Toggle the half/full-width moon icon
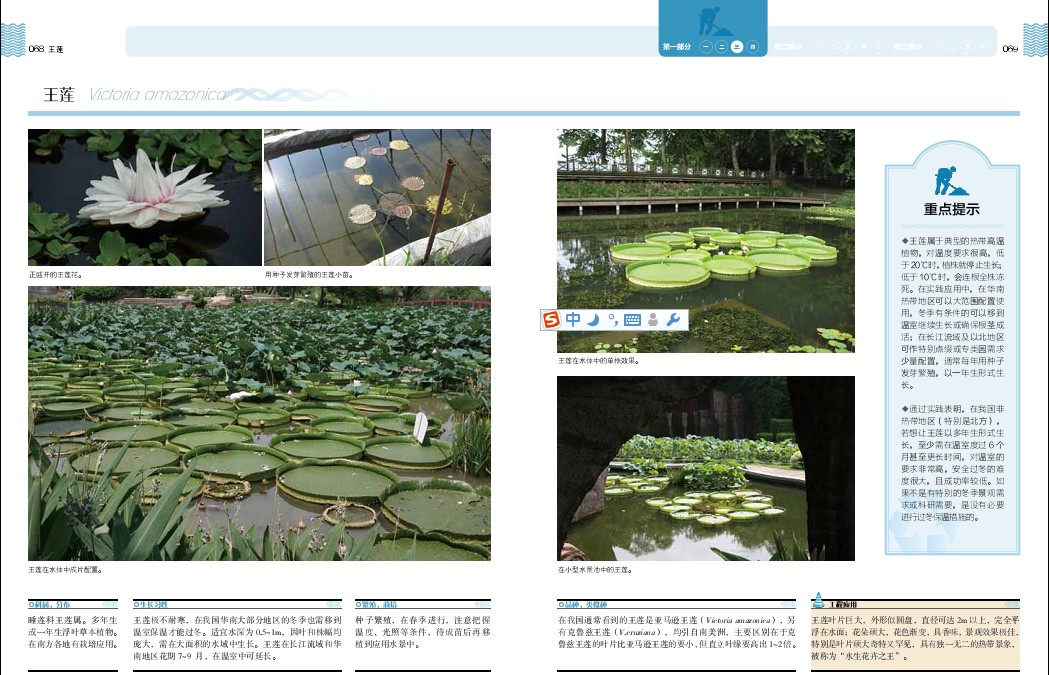The width and height of the screenshot is (1049, 675). pyautogui.click(x=593, y=320)
